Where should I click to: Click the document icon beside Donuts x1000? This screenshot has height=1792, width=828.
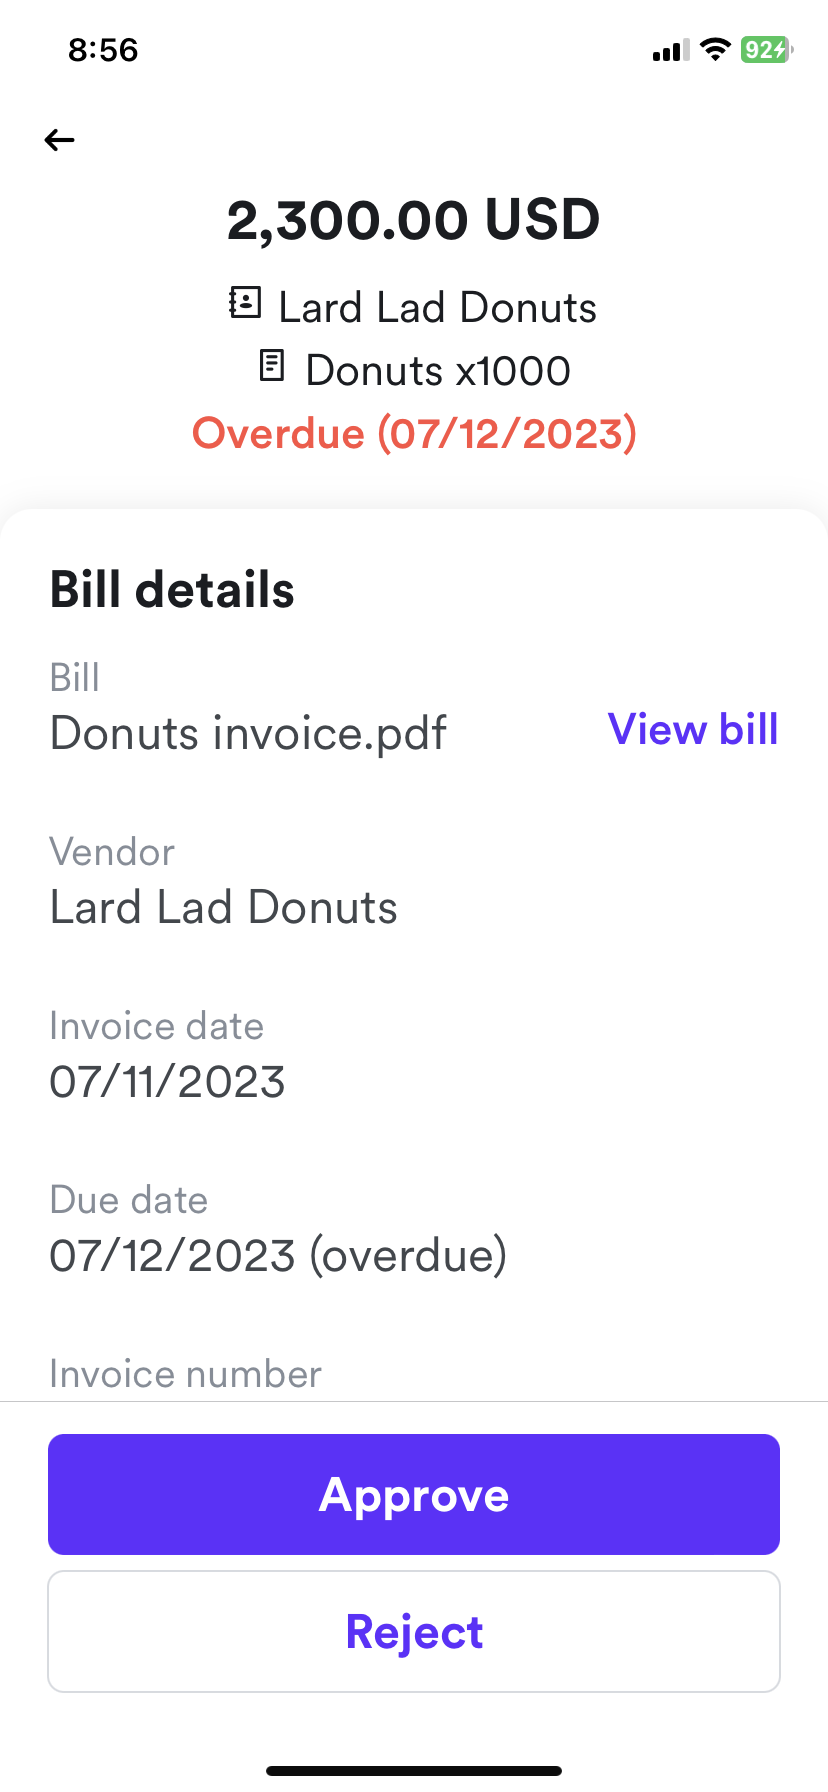point(271,366)
